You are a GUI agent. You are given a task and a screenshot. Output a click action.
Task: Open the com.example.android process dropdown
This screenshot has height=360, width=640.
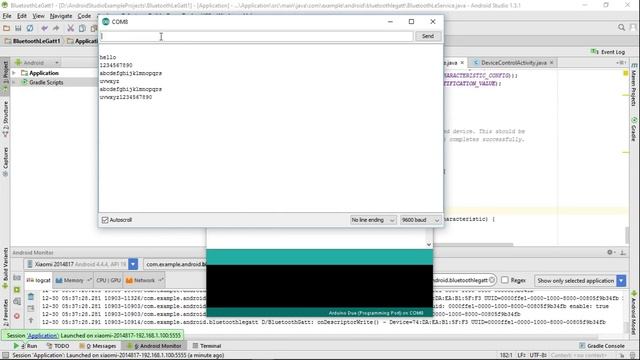coord(175,264)
